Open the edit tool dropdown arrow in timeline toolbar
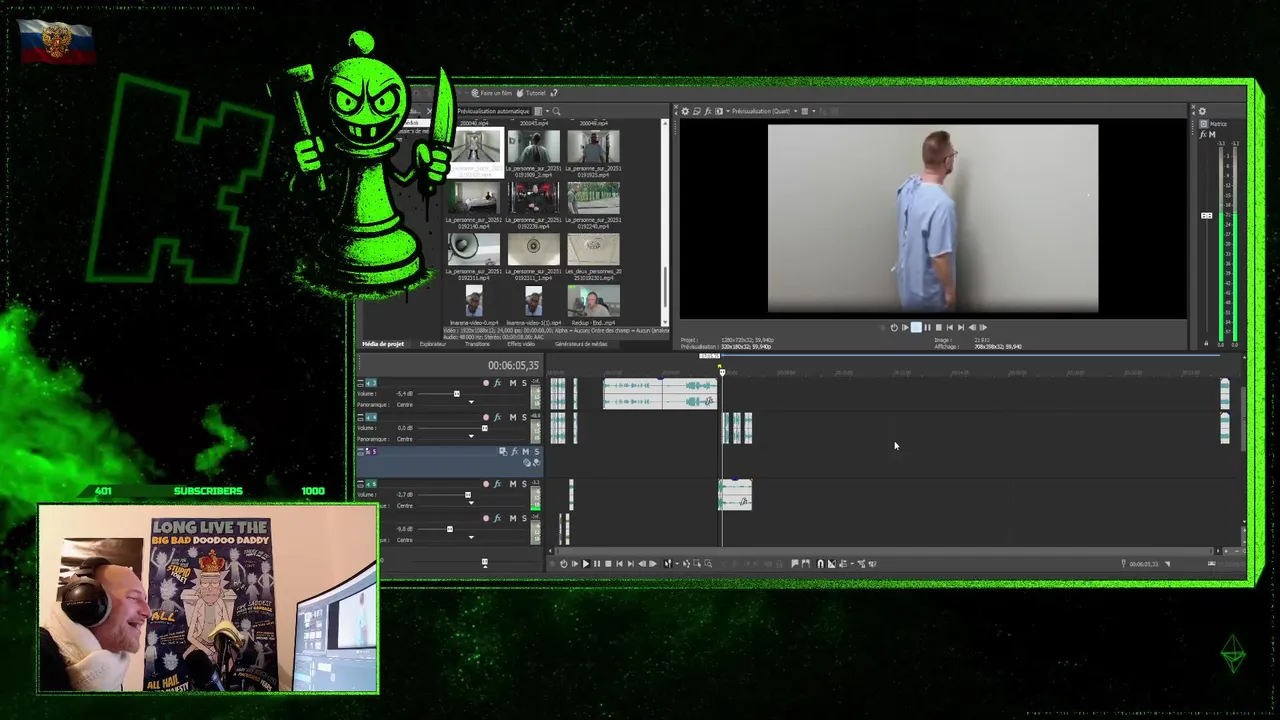The image size is (1280, 720). coord(677,564)
